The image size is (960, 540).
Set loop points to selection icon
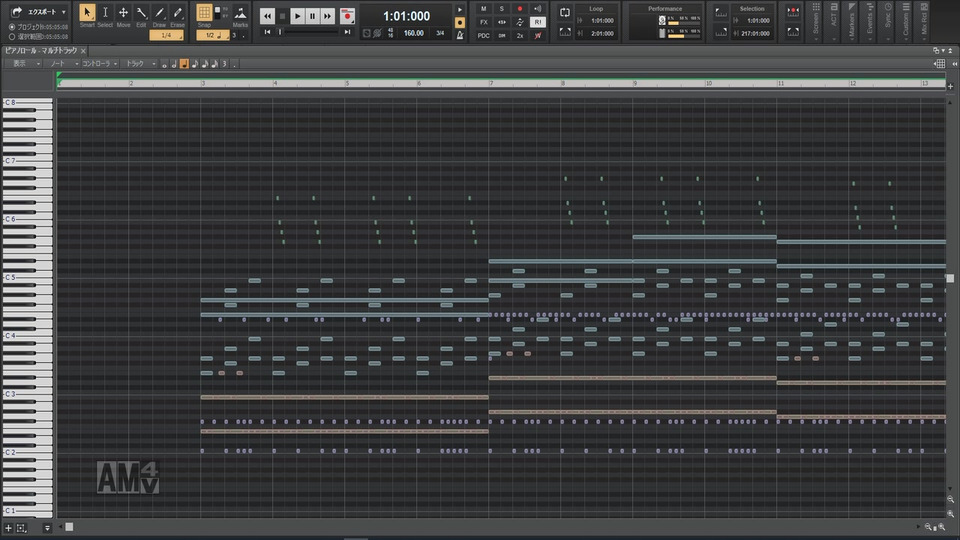[x=565, y=32]
